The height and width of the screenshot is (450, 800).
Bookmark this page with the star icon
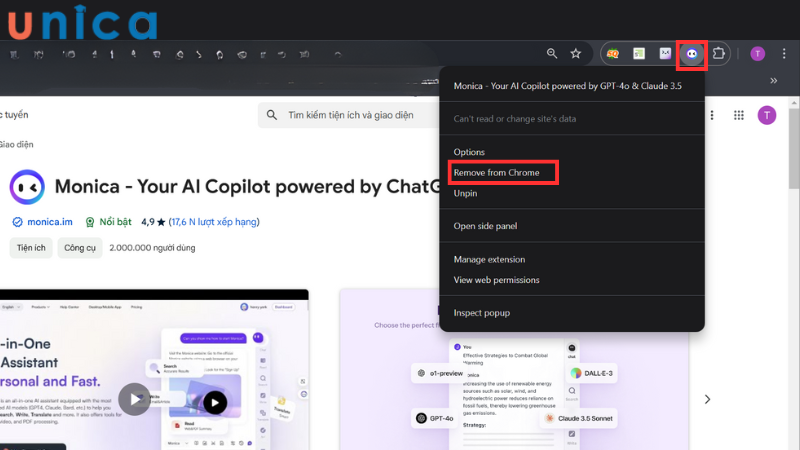pyautogui.click(x=576, y=54)
